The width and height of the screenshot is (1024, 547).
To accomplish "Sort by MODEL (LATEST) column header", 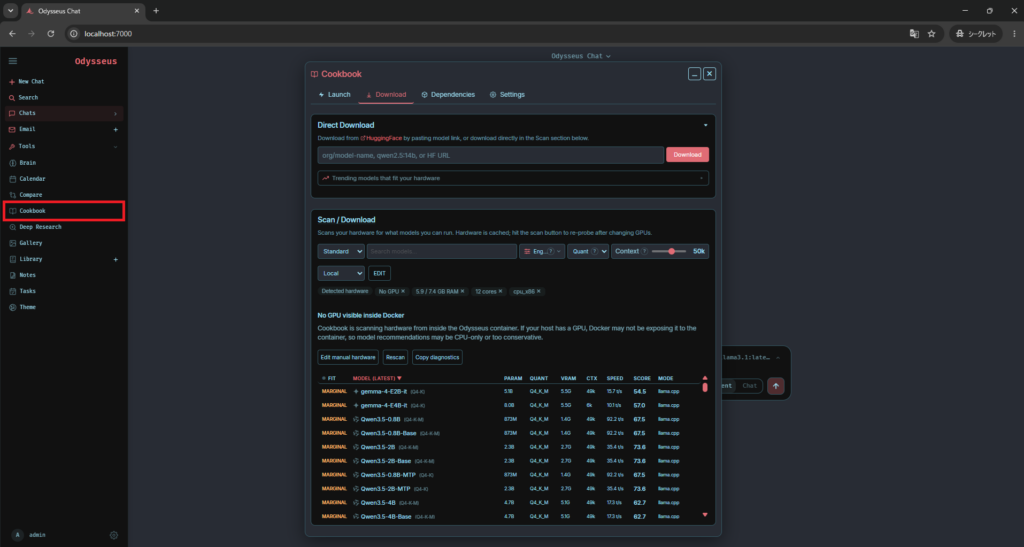I will (x=377, y=379).
